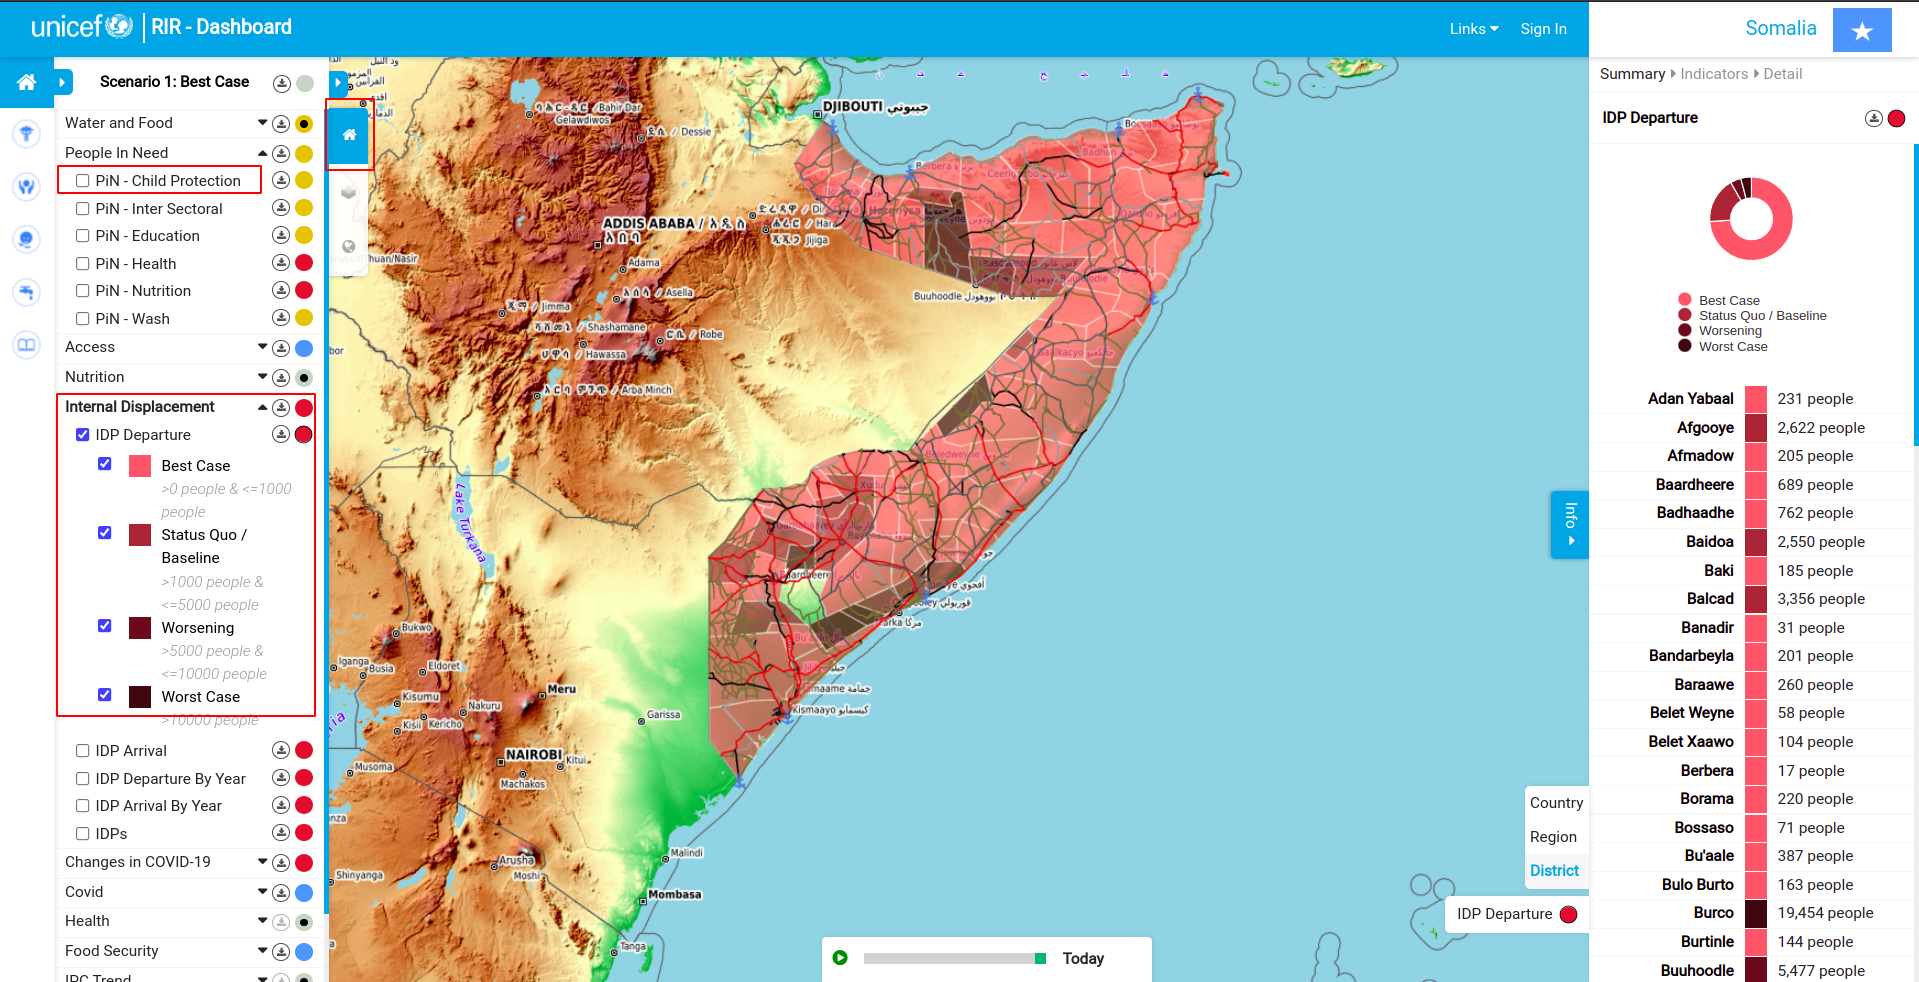Download the IDP Departure summary in the right panel
The width and height of the screenshot is (1919, 982).
point(1874,118)
